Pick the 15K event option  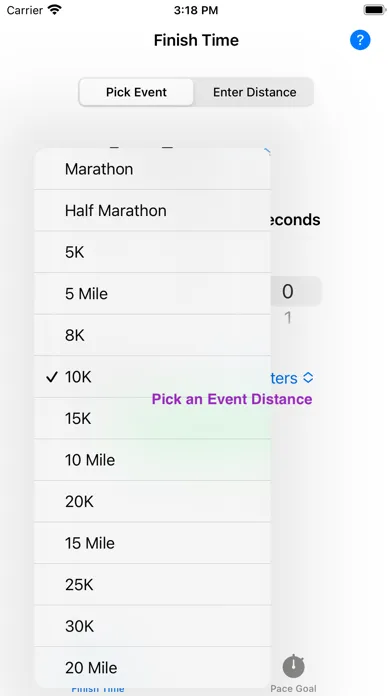152,419
